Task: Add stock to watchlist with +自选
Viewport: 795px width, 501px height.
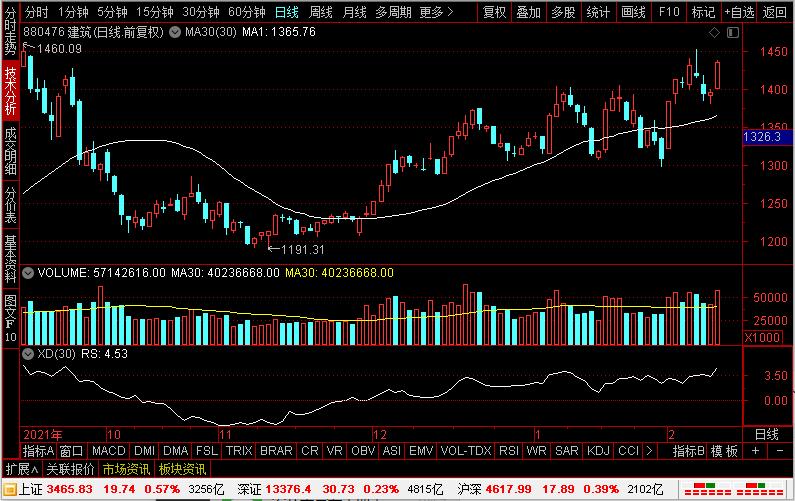Action: (x=739, y=12)
